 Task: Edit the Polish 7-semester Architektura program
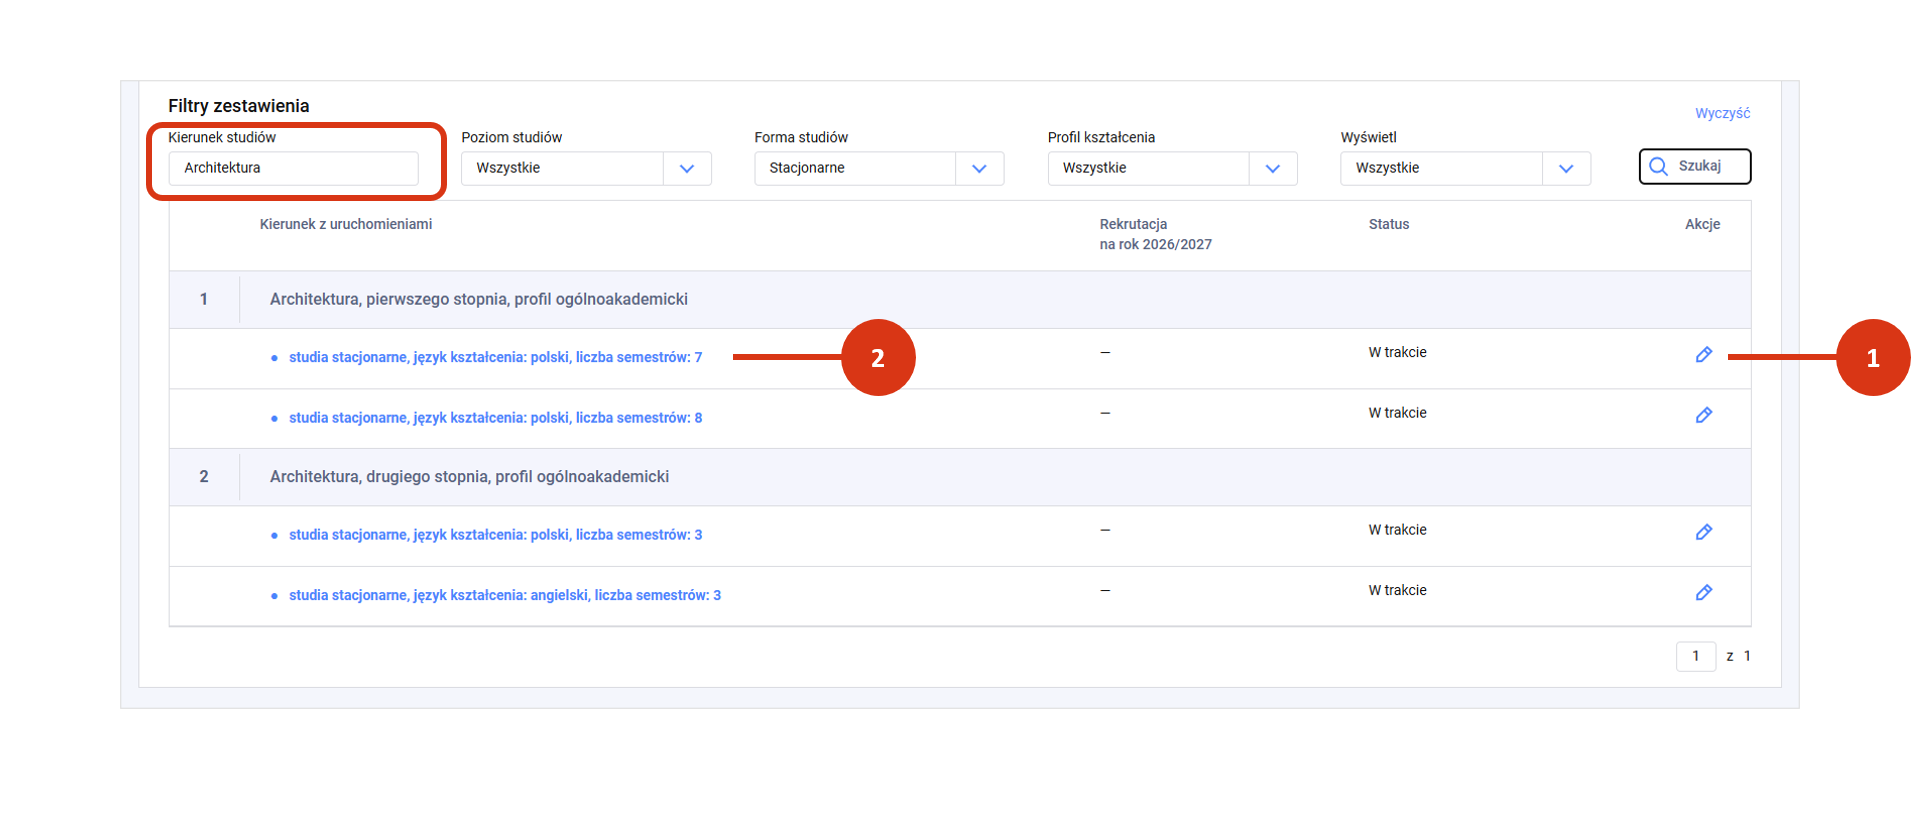[1703, 355]
